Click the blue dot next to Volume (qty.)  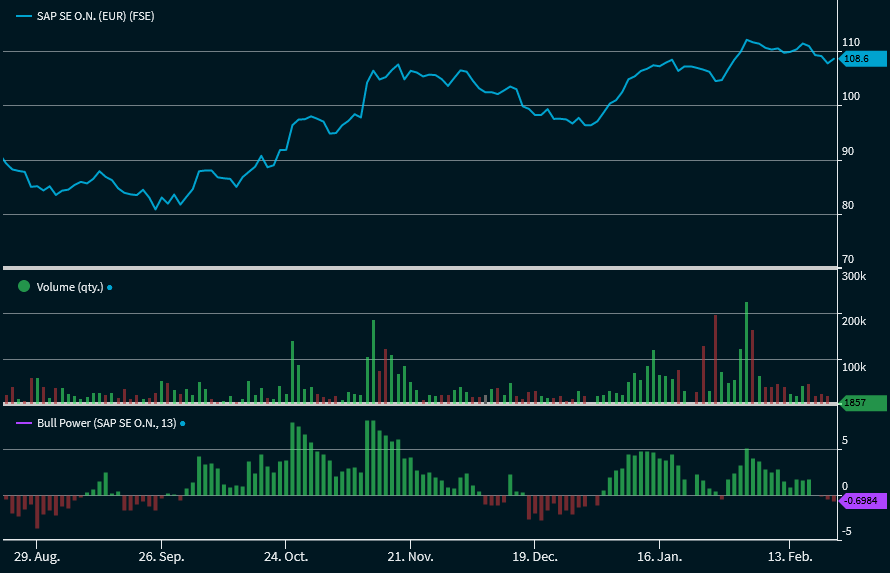pyautogui.click(x=110, y=287)
